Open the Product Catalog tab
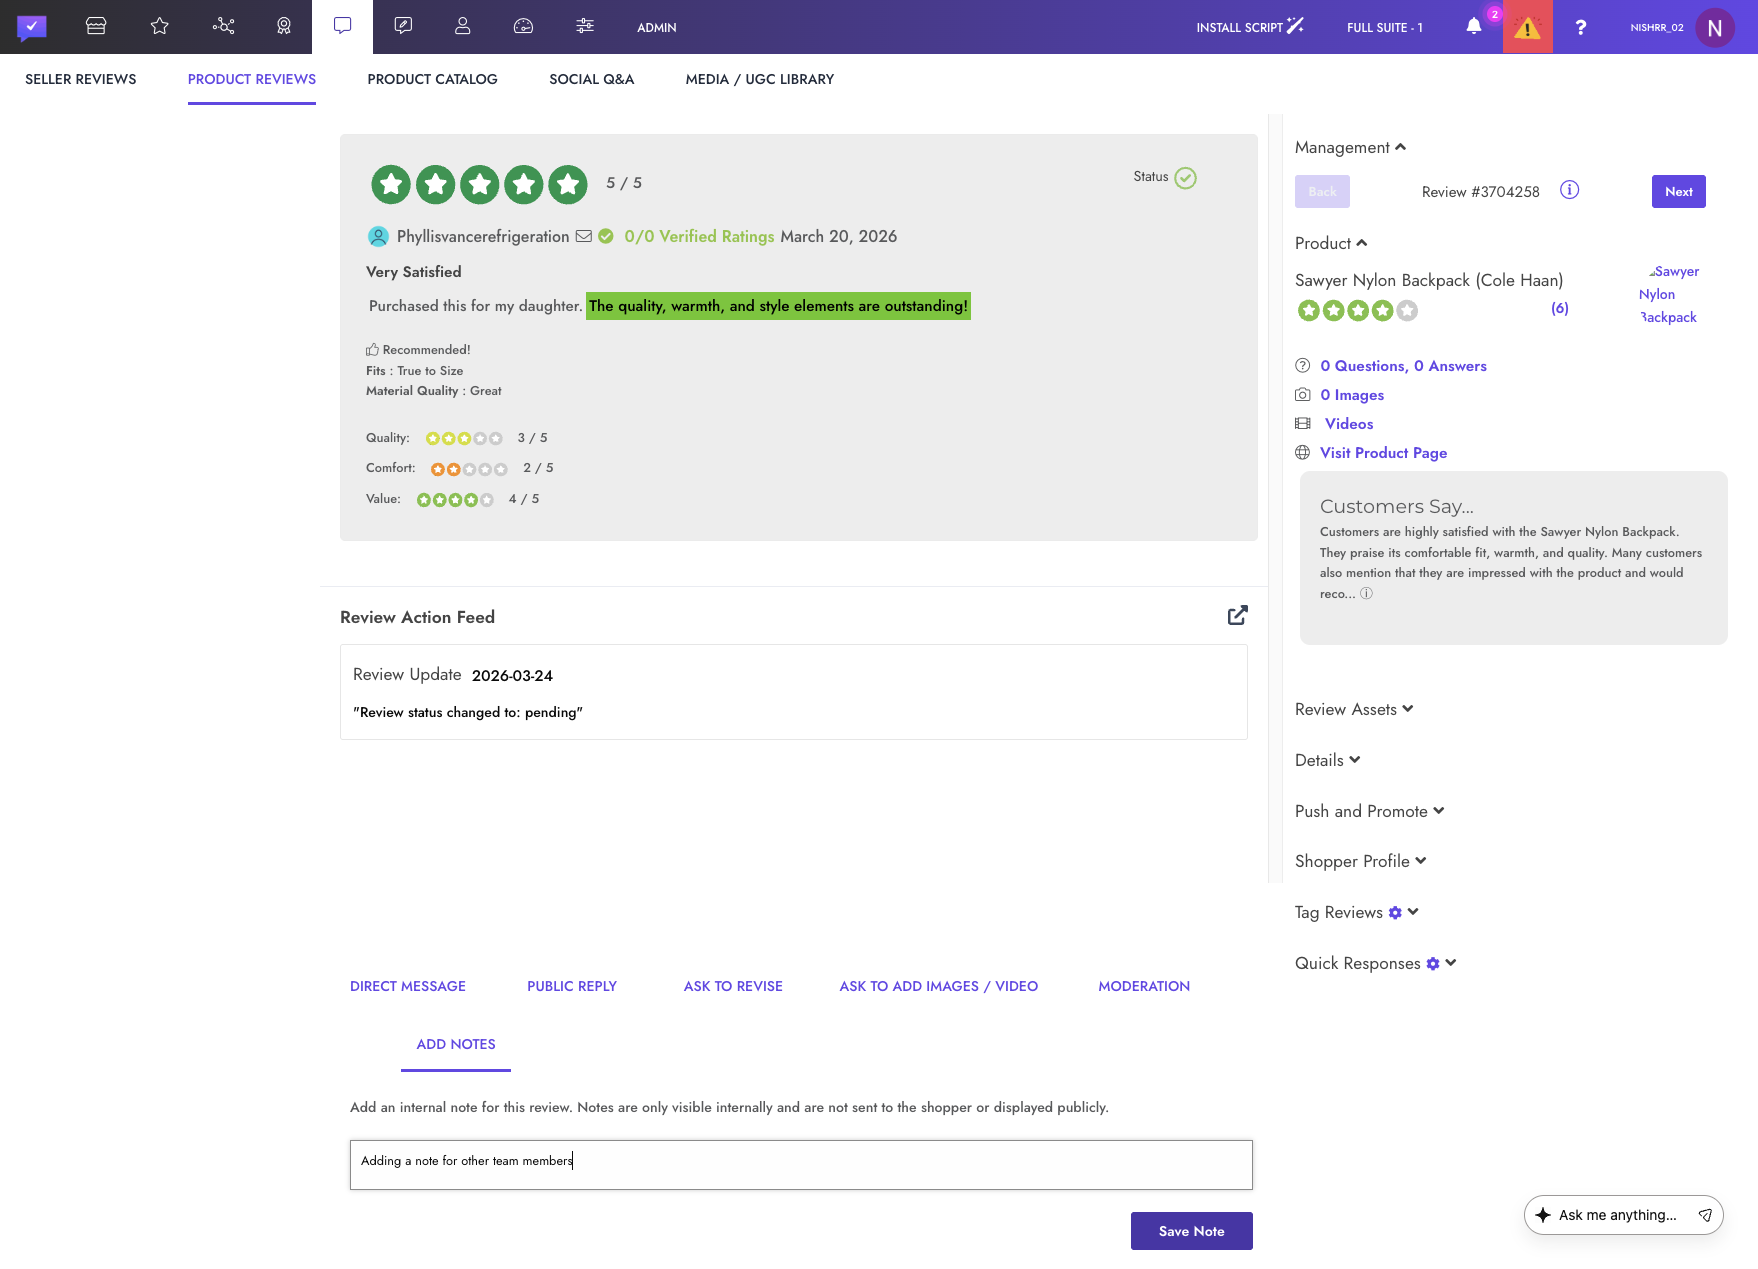This screenshot has height=1269, width=1758. [432, 79]
